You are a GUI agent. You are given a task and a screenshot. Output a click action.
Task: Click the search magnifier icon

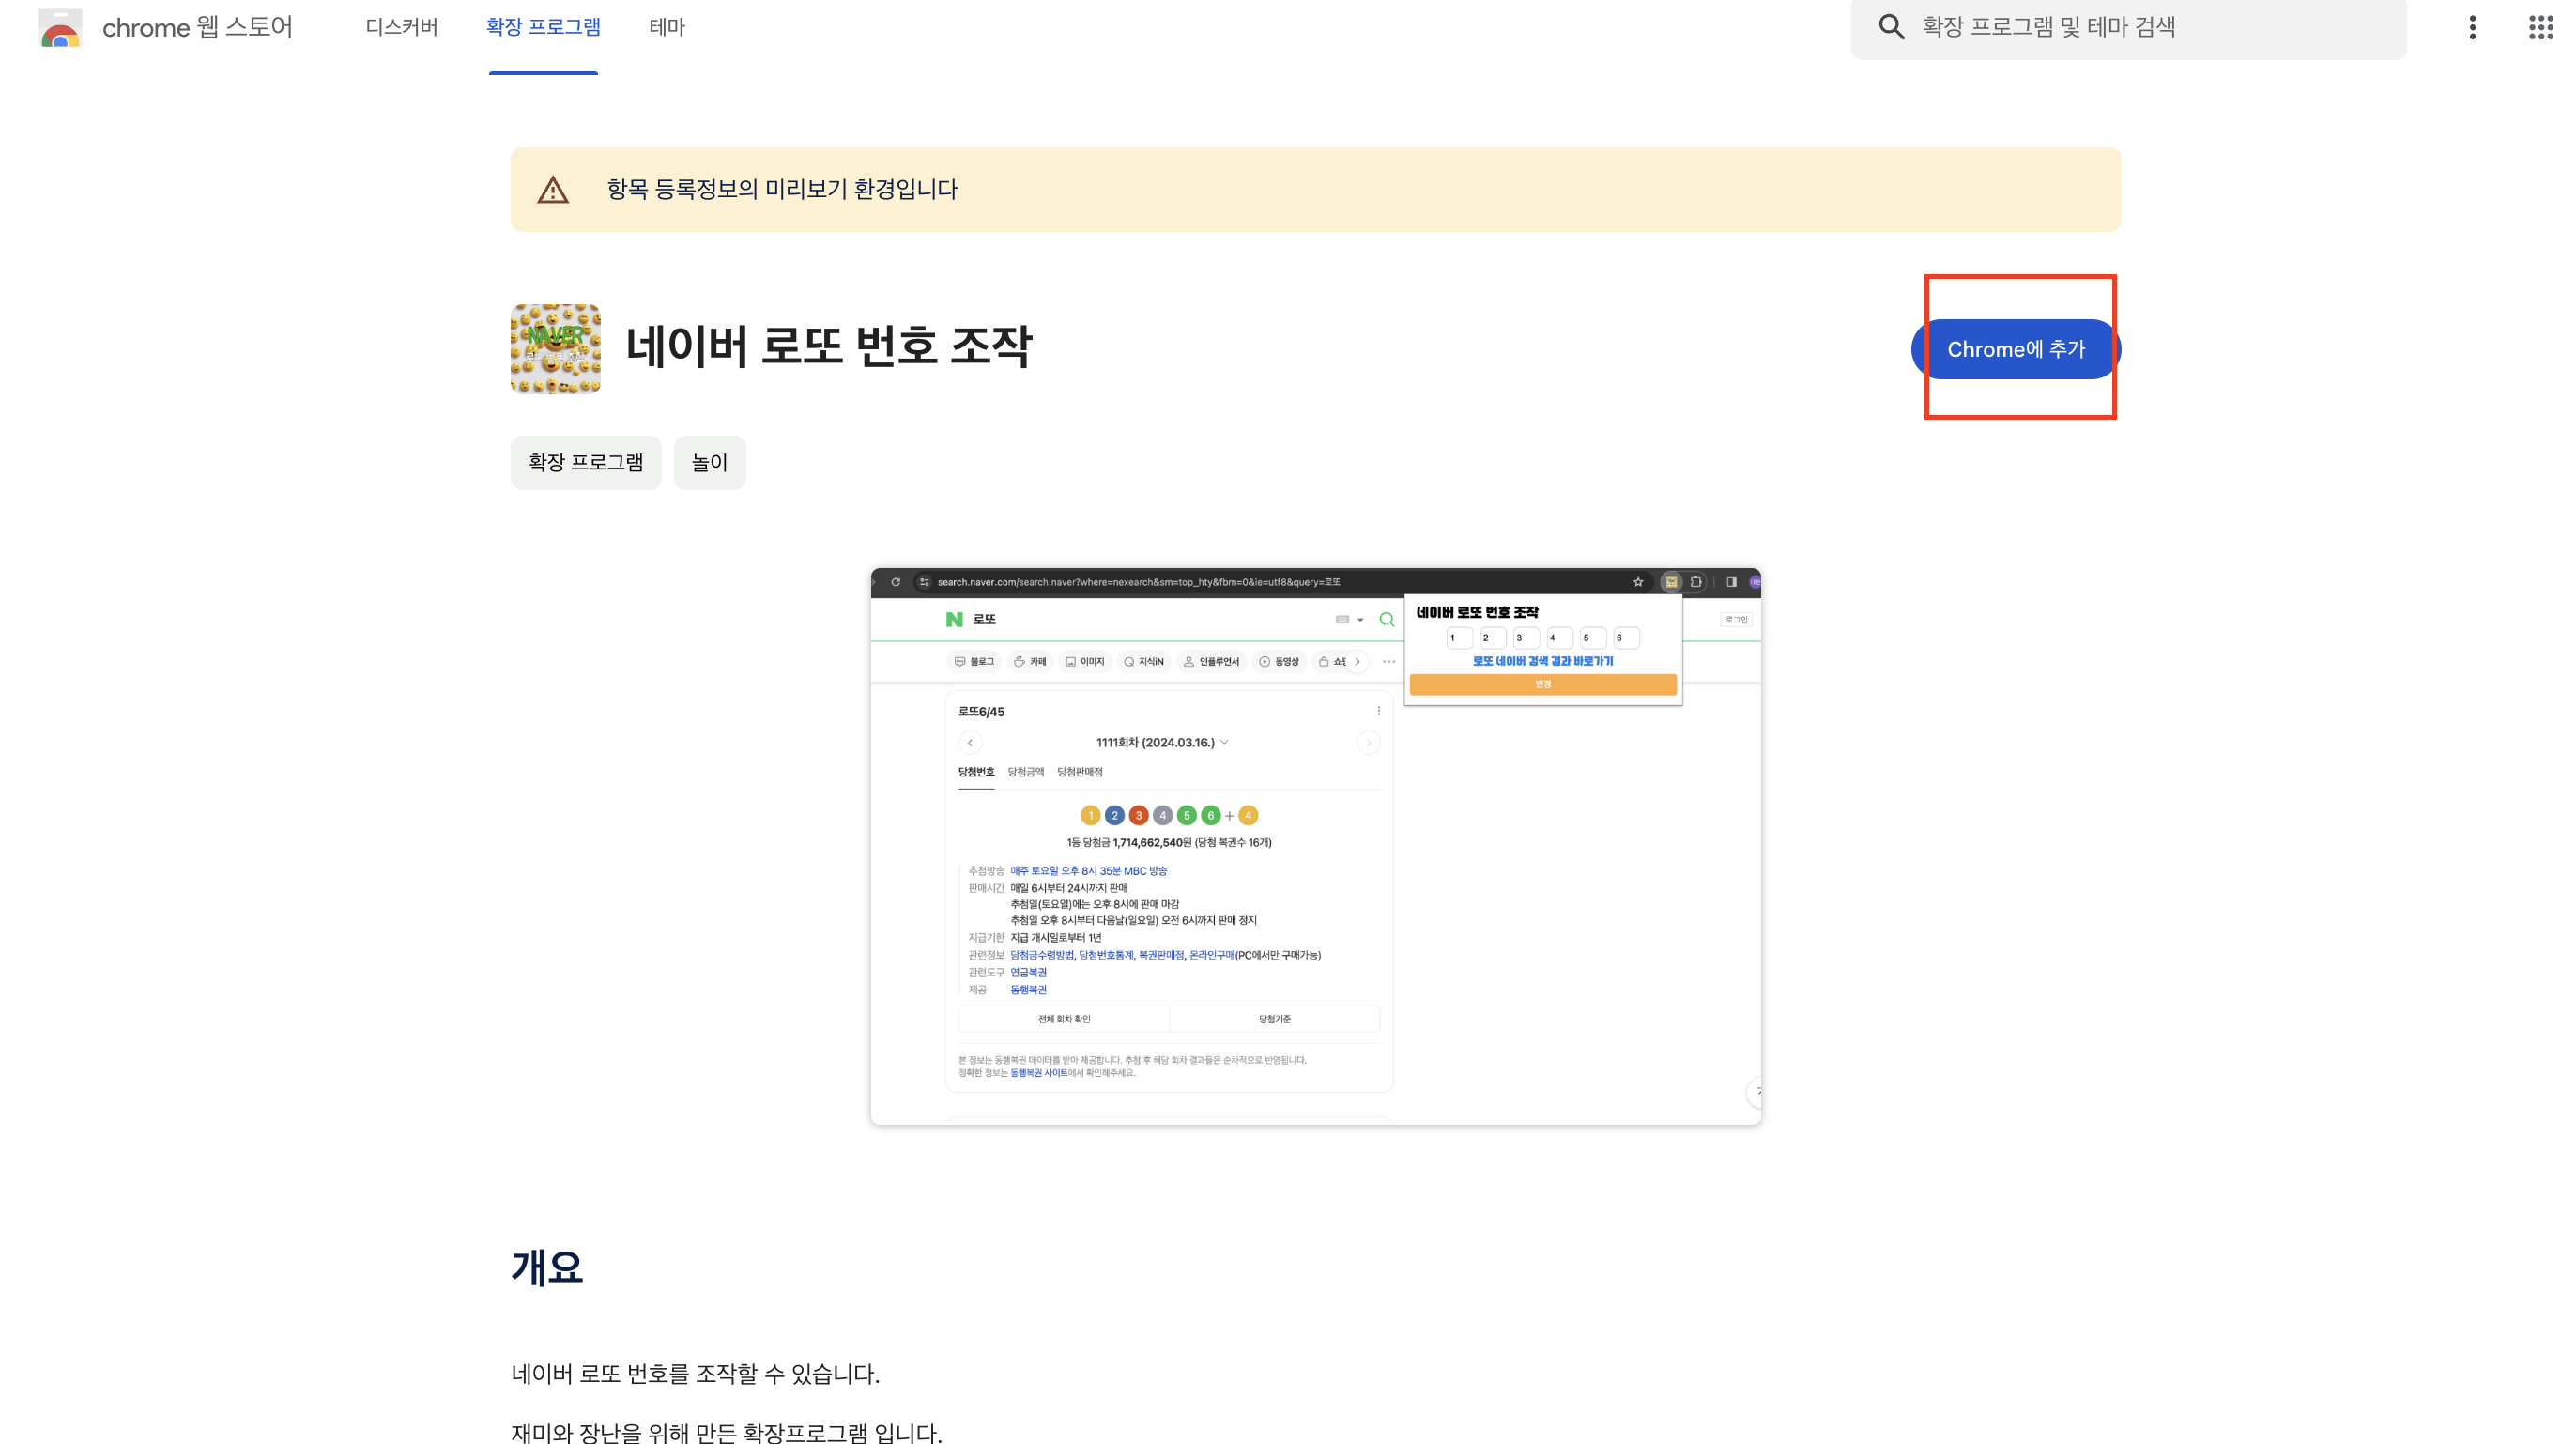coord(1890,27)
